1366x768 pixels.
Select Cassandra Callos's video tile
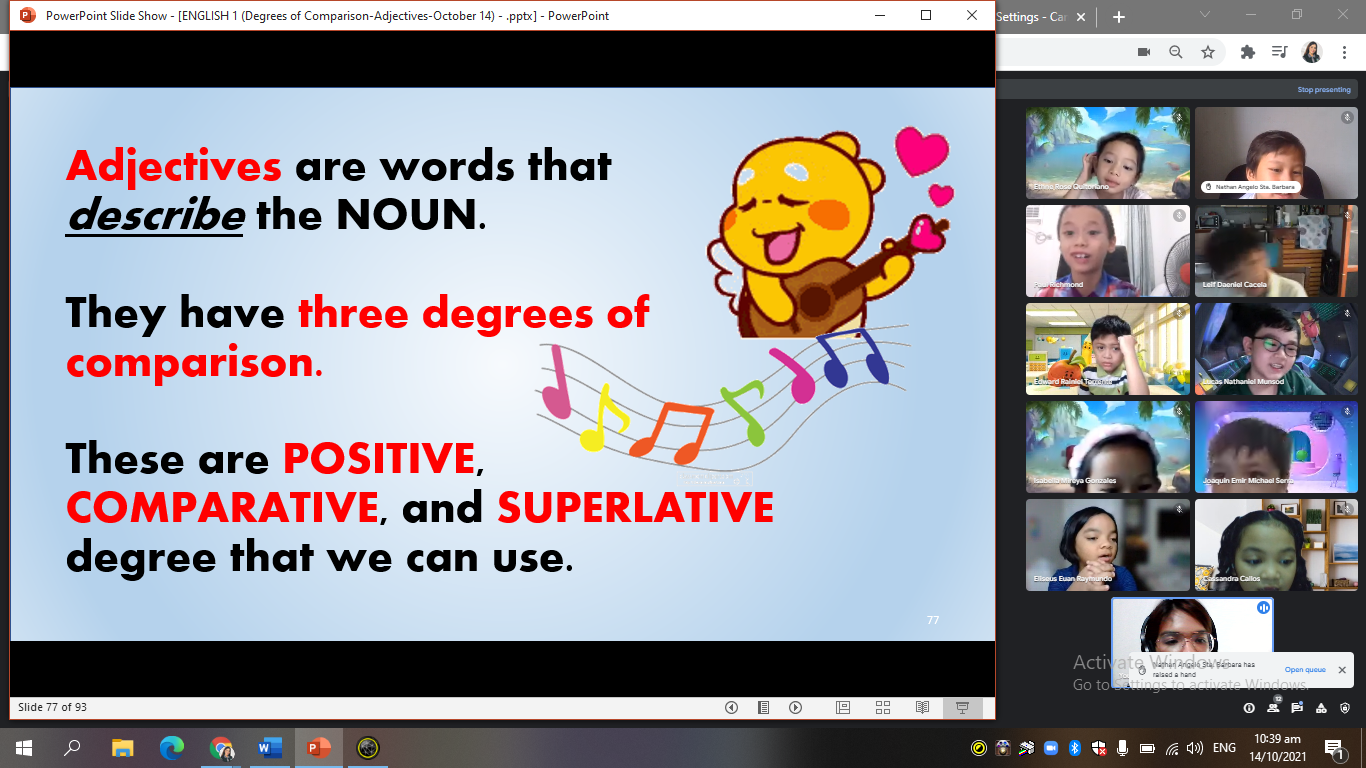[1276, 544]
